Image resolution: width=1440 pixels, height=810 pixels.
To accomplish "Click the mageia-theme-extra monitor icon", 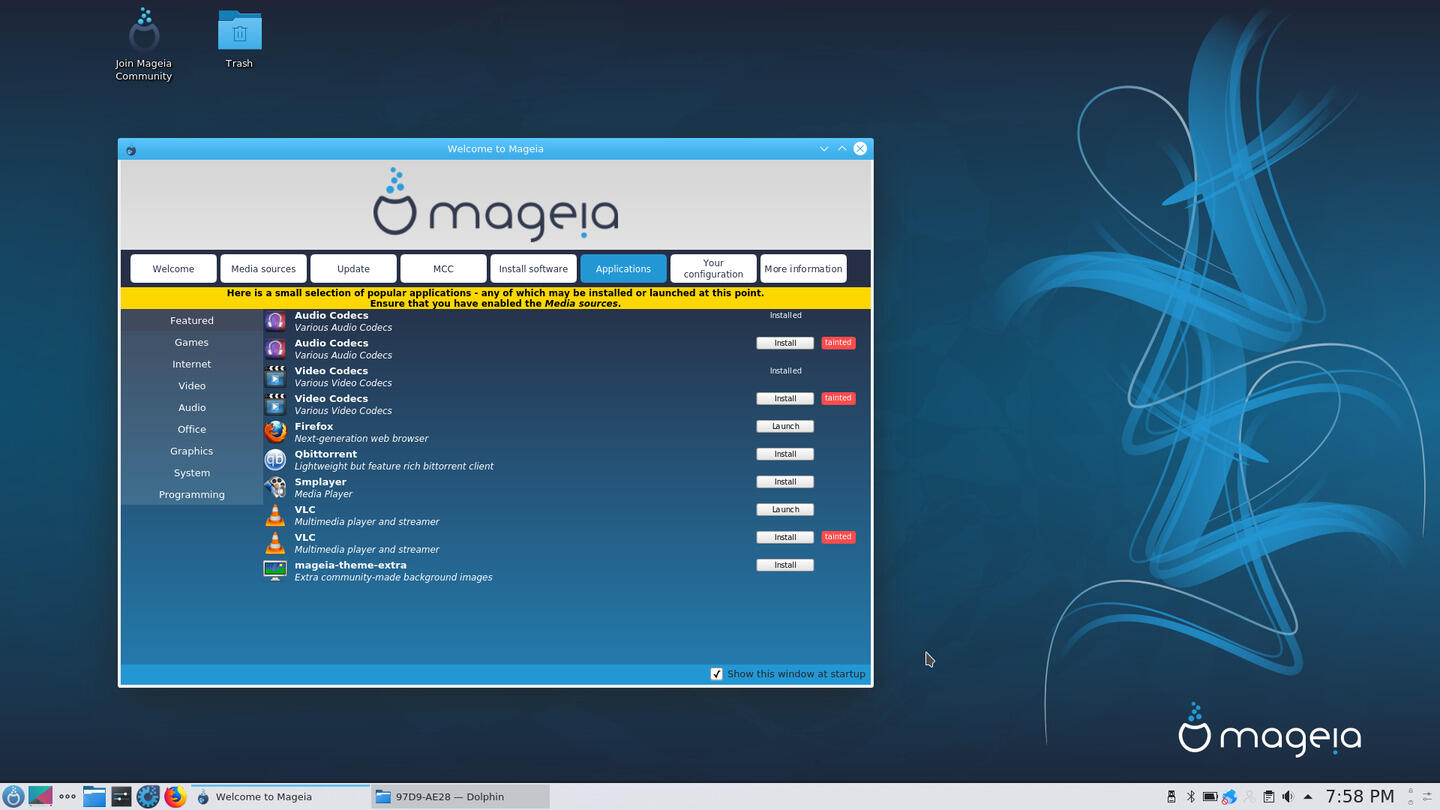I will coord(275,570).
